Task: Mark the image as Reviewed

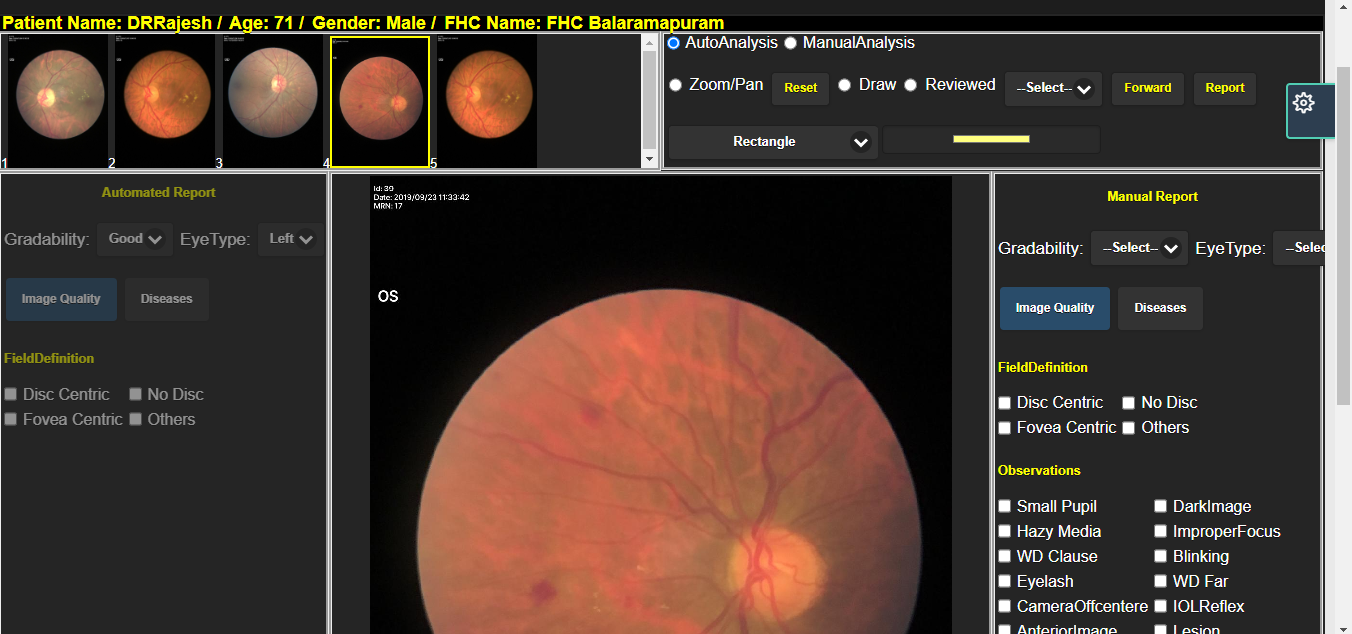Action: pos(911,85)
